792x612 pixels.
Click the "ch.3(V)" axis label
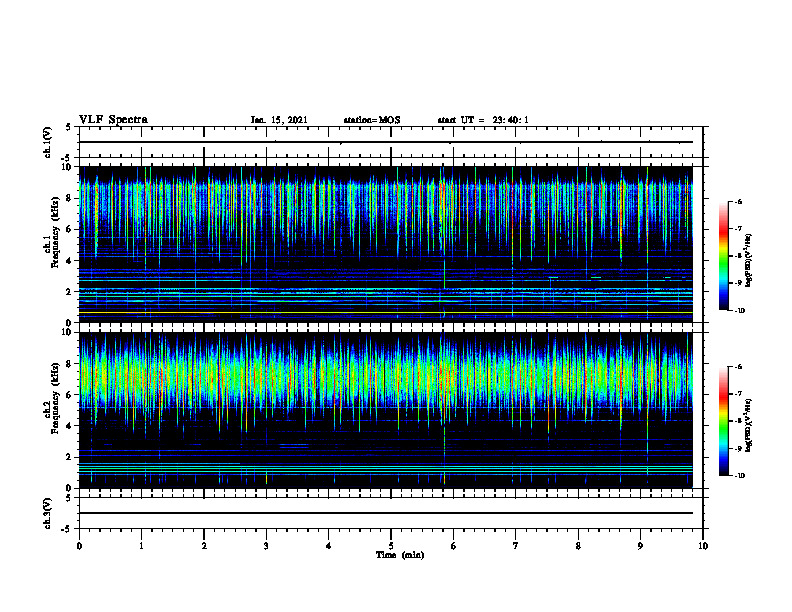(47, 513)
